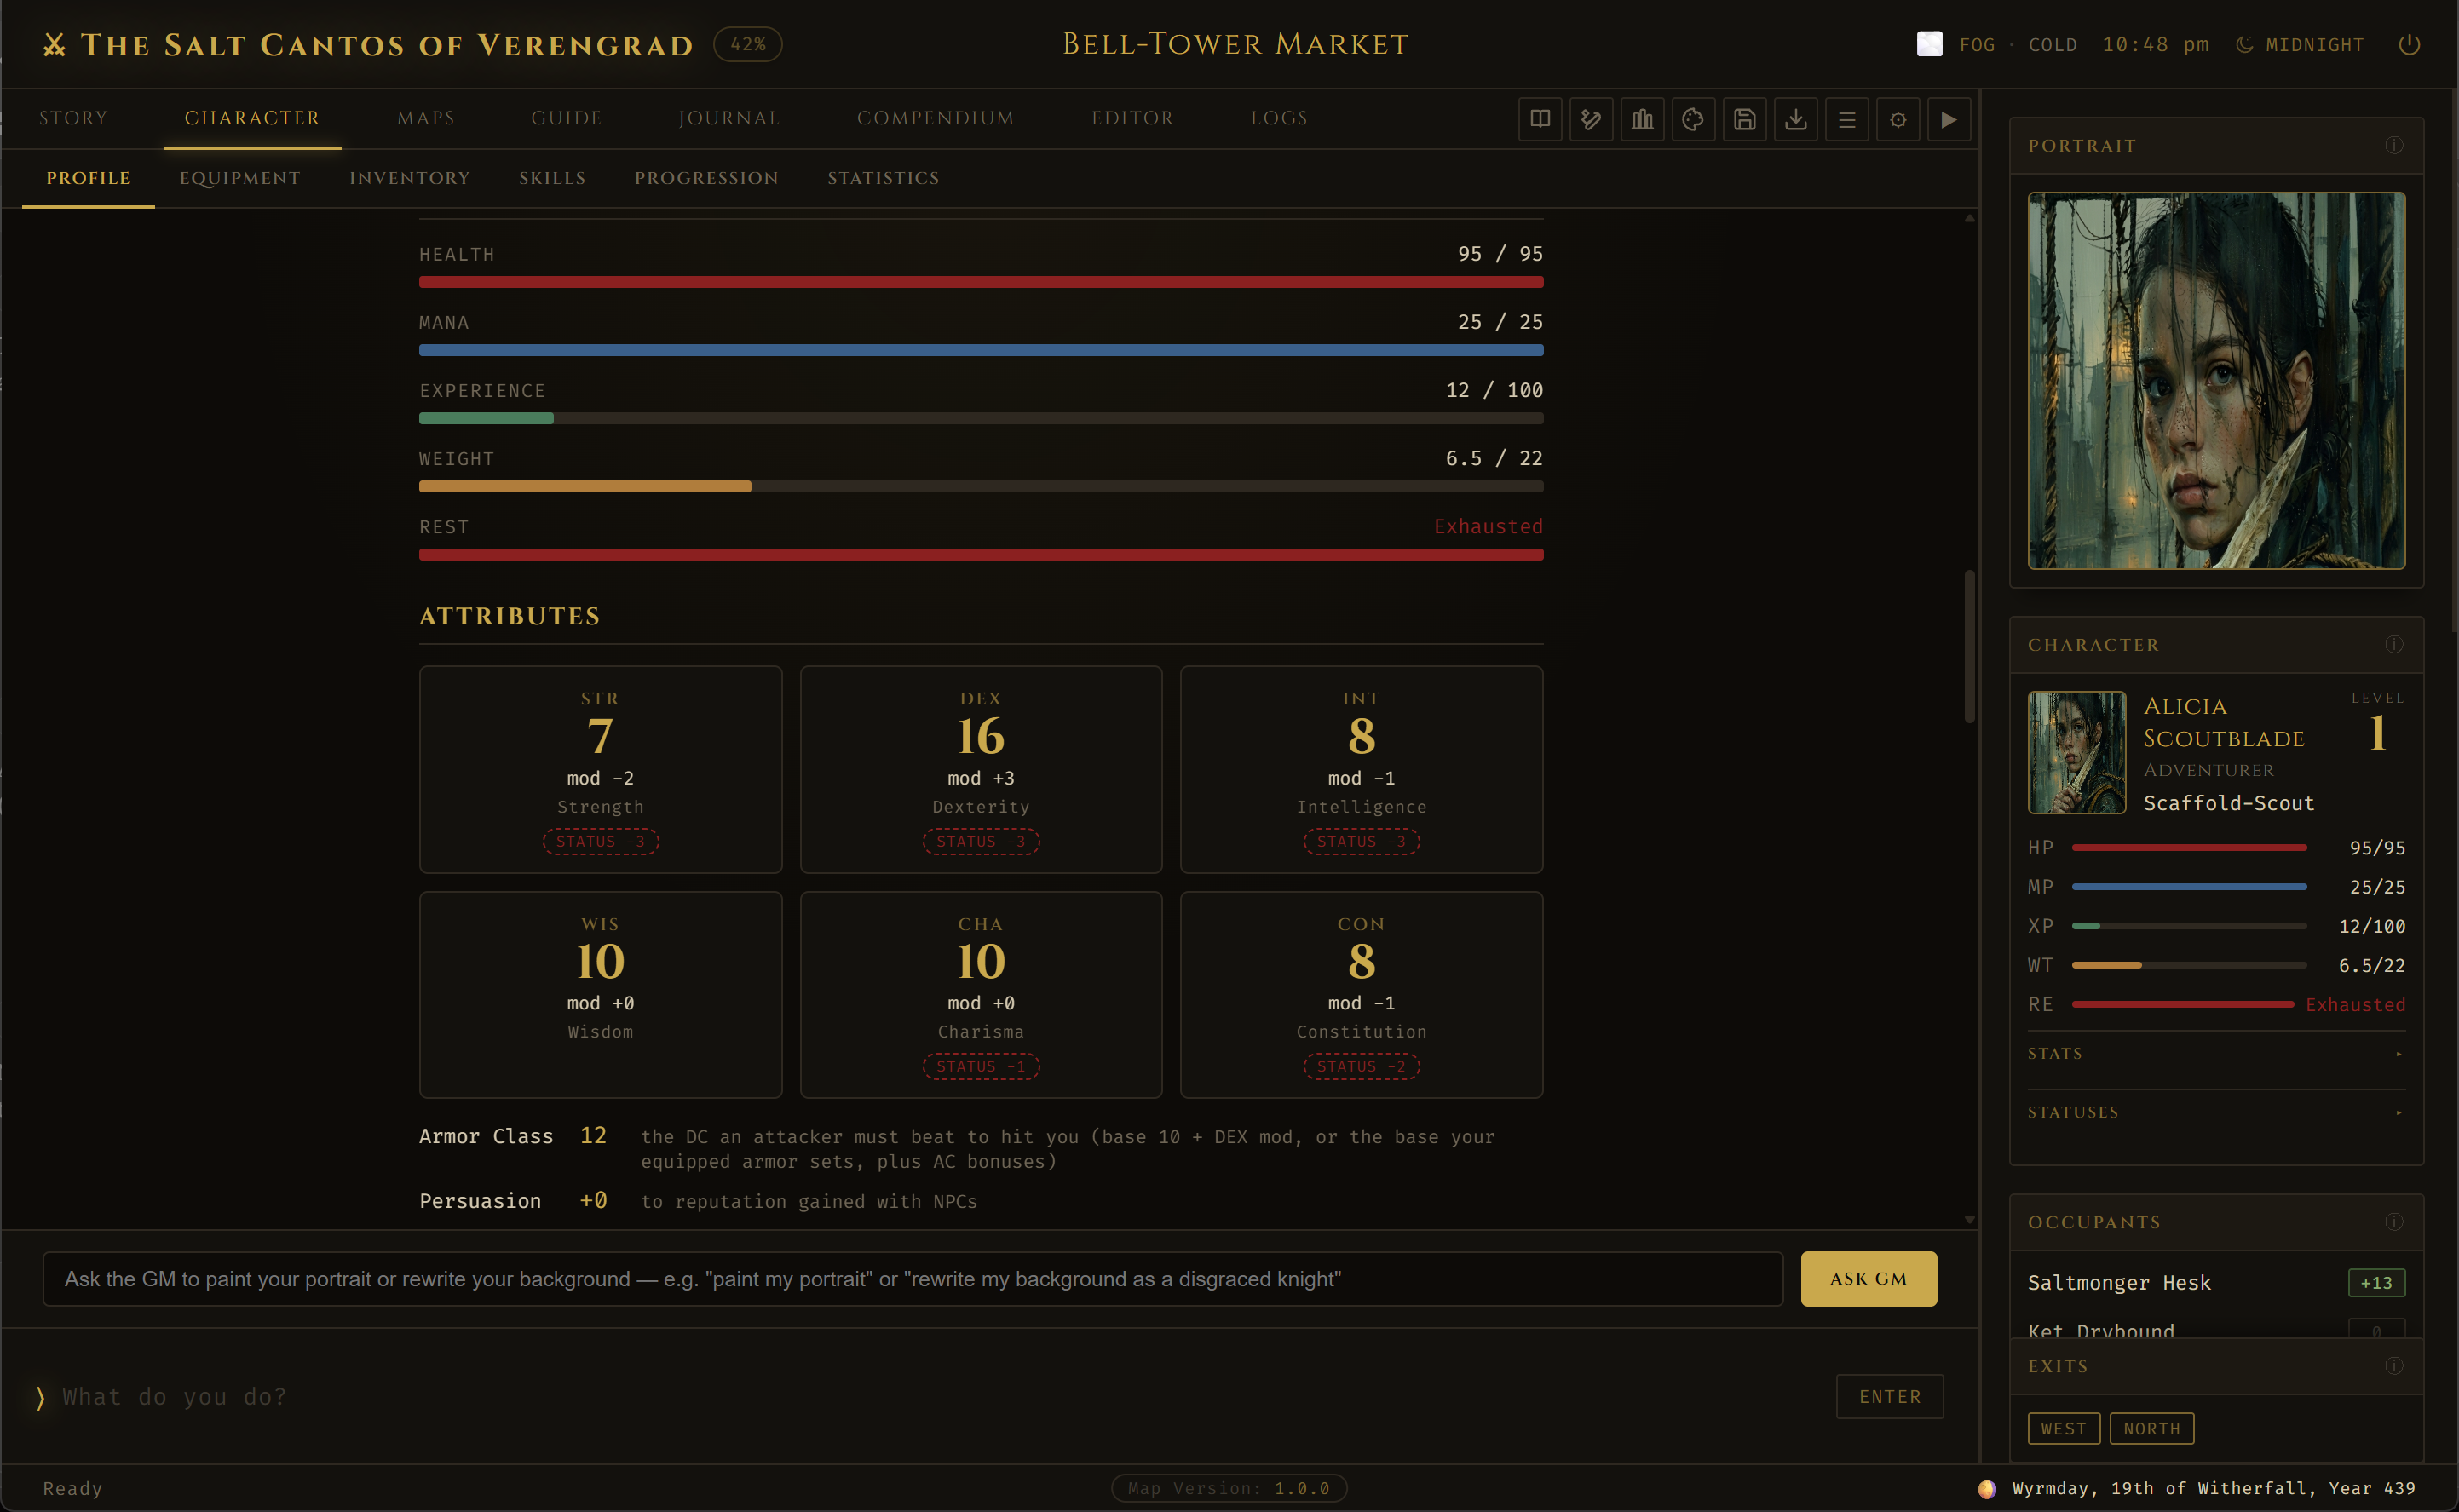This screenshot has height=1512, width=2459.
Task: Click the Exits panel info icon
Action: click(x=2394, y=1365)
